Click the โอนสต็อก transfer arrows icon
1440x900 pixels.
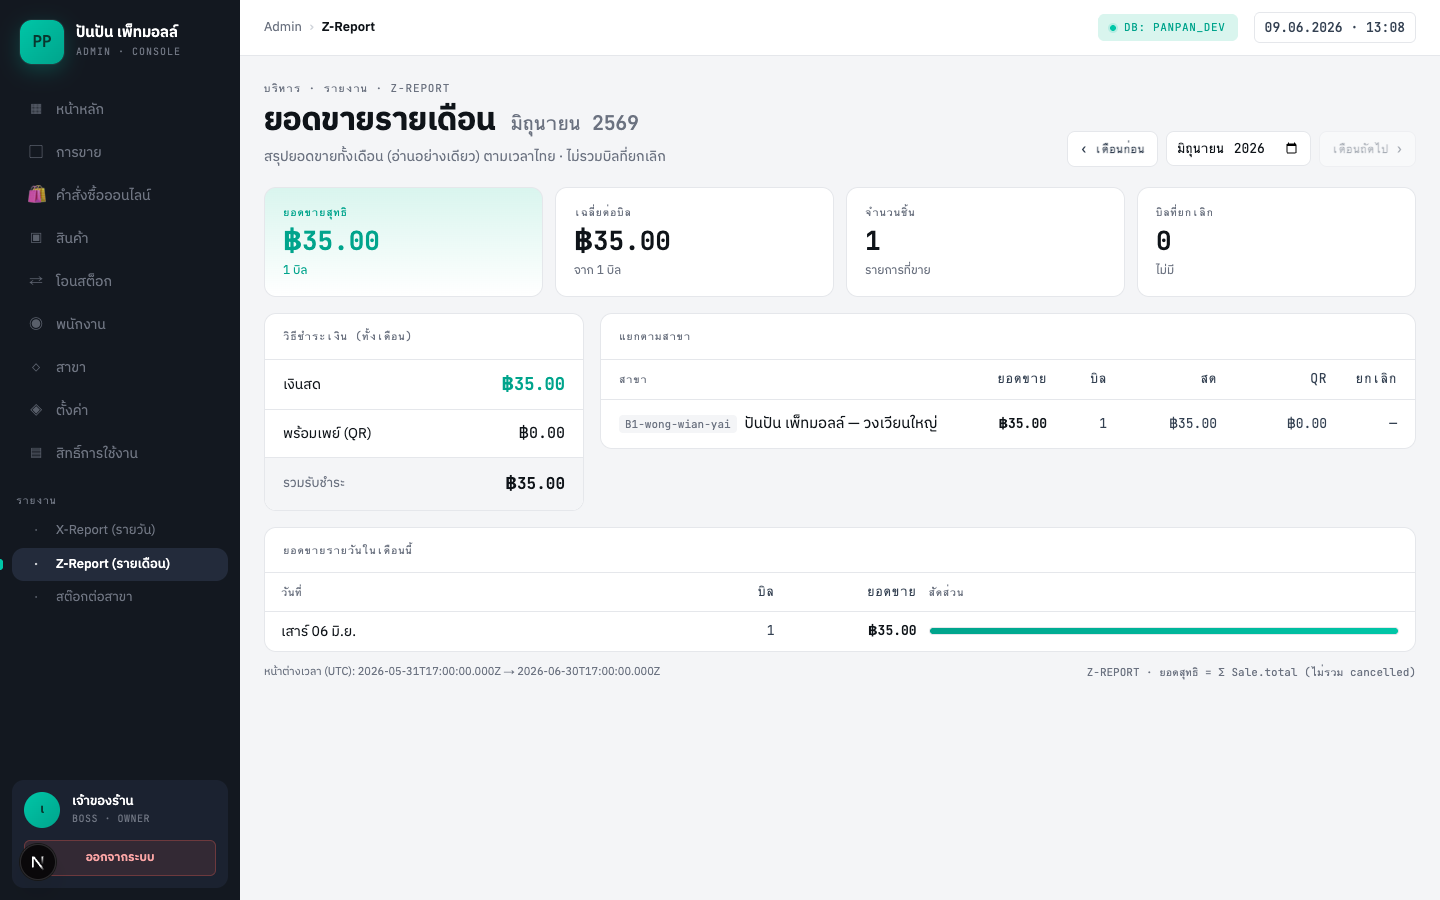pos(36,281)
